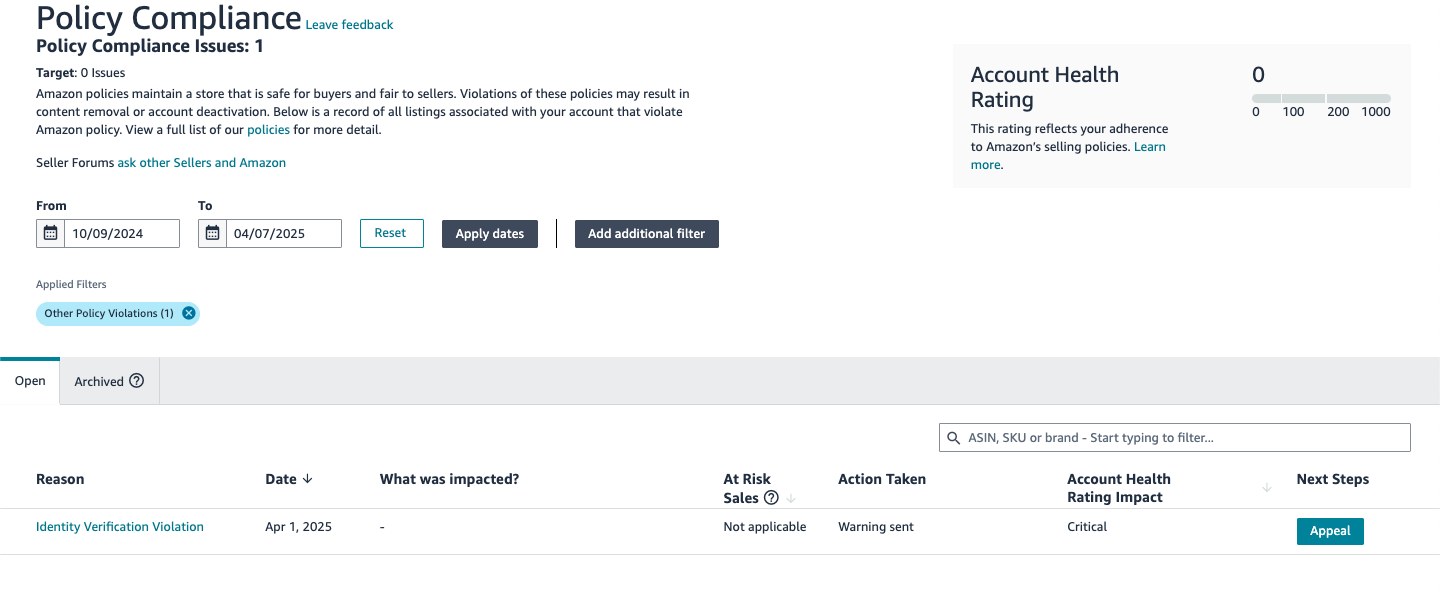Click the Reason column header

tap(60, 479)
